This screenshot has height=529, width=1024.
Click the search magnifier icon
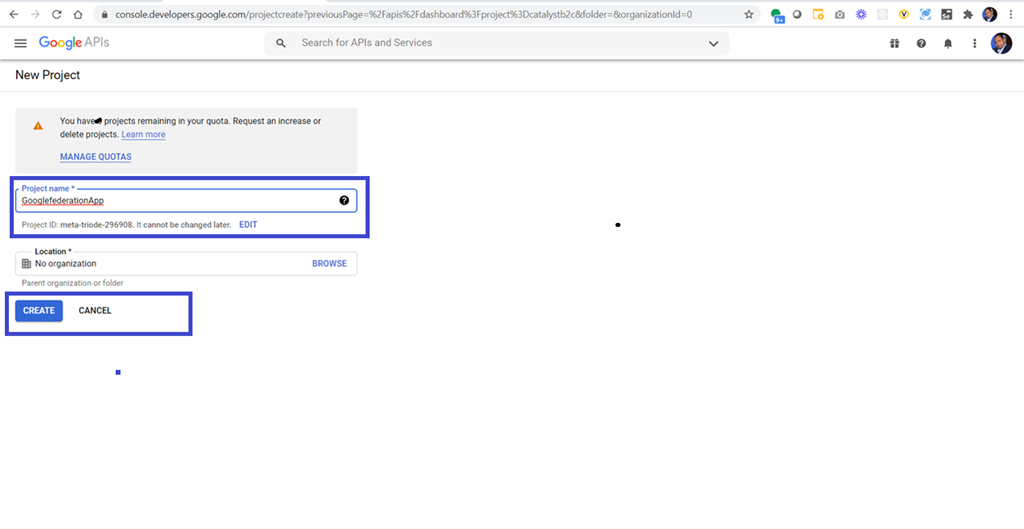281,43
